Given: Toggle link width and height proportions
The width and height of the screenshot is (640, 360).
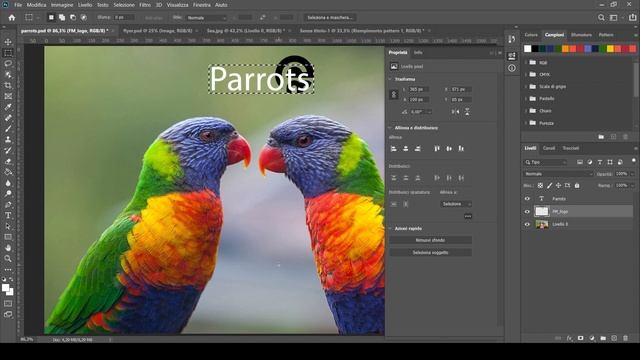Looking at the screenshot, I should 394,95.
